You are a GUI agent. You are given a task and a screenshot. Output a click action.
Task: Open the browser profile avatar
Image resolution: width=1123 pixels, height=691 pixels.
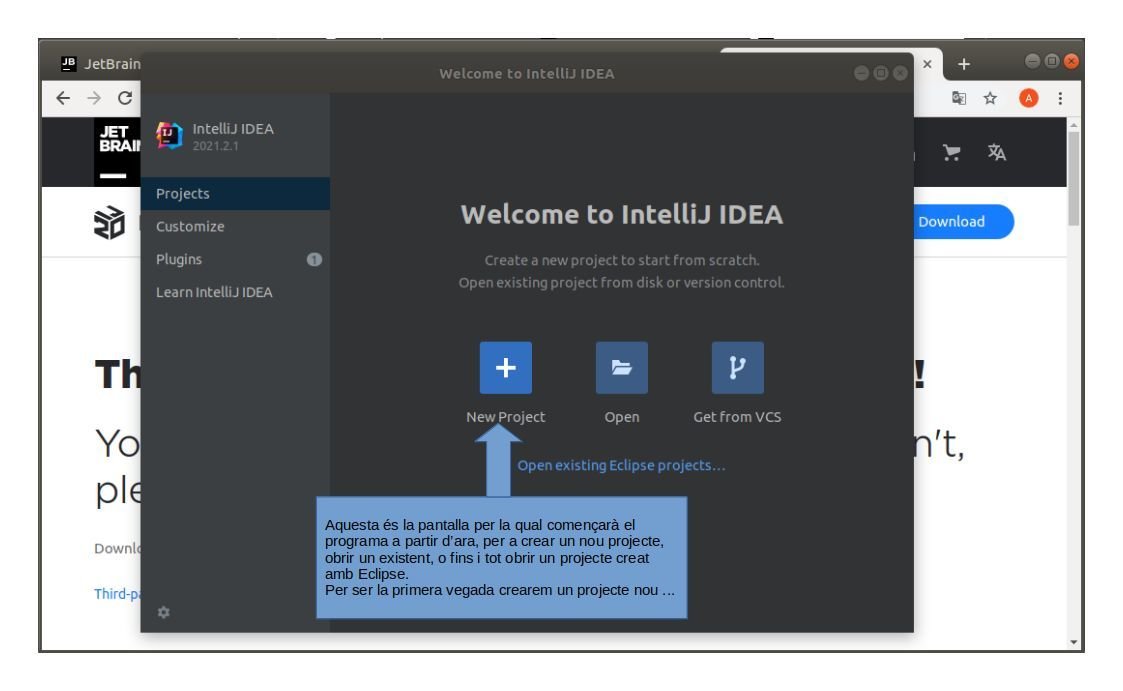click(1028, 98)
